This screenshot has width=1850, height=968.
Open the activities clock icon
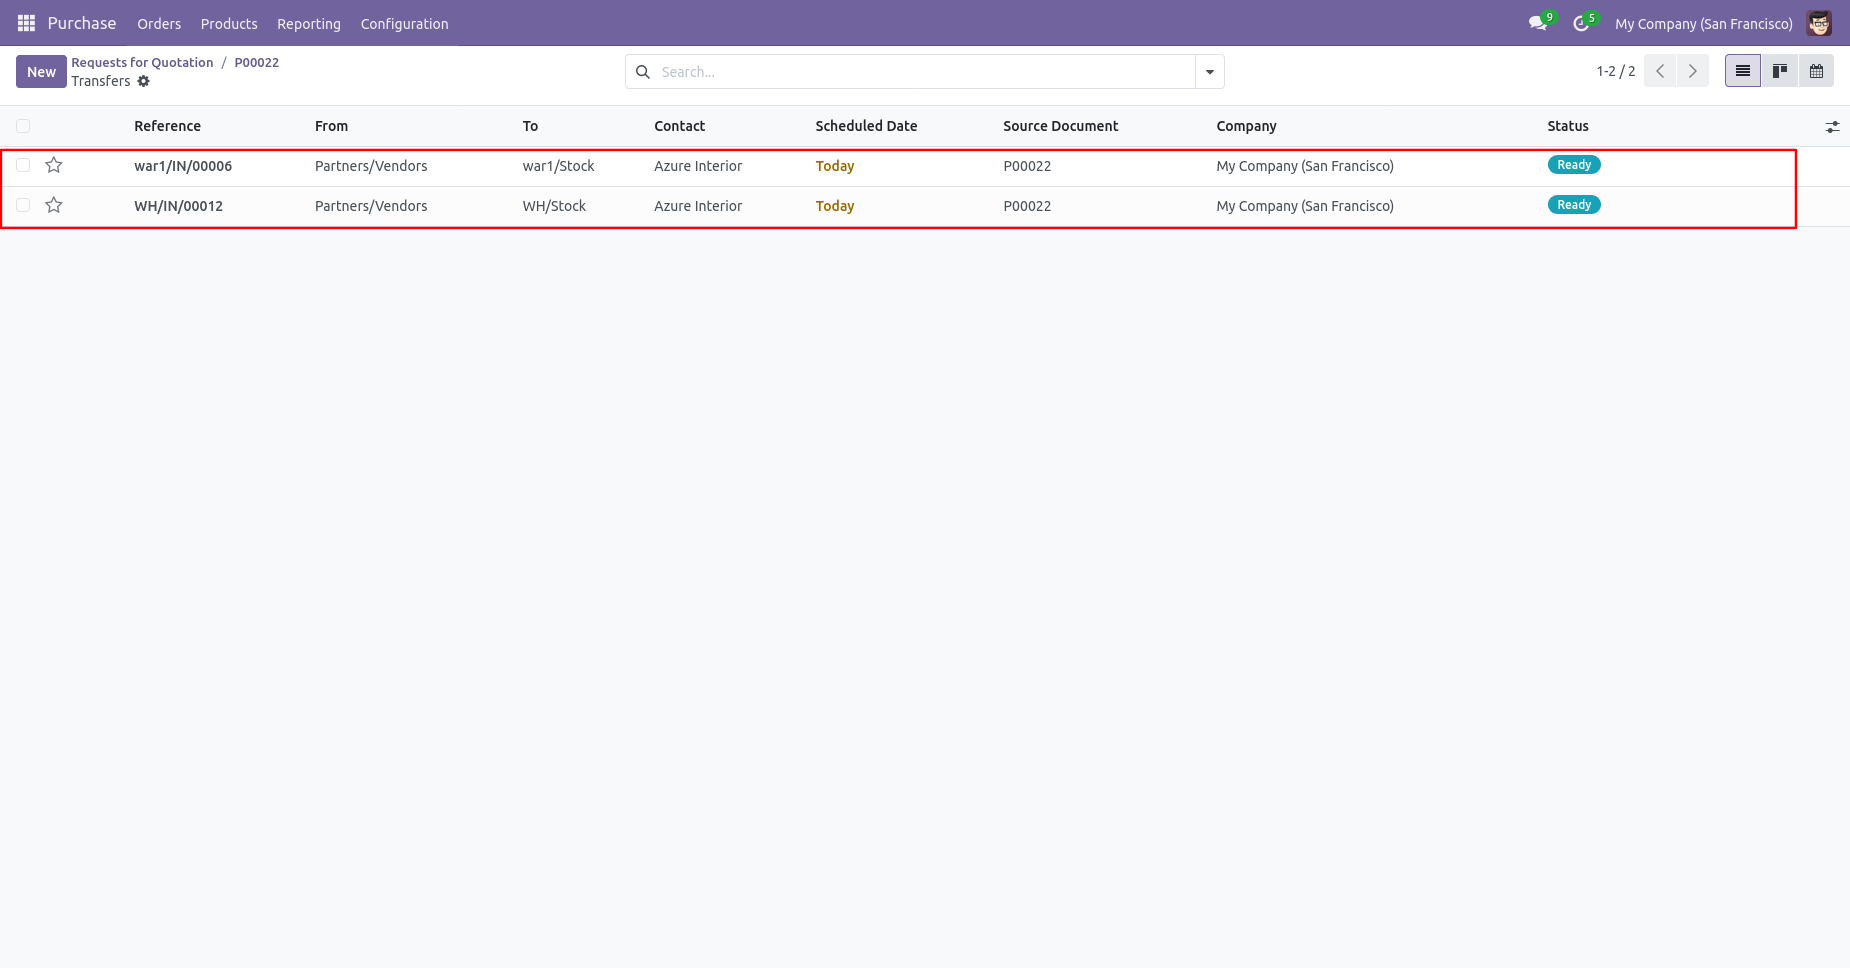coord(1581,23)
